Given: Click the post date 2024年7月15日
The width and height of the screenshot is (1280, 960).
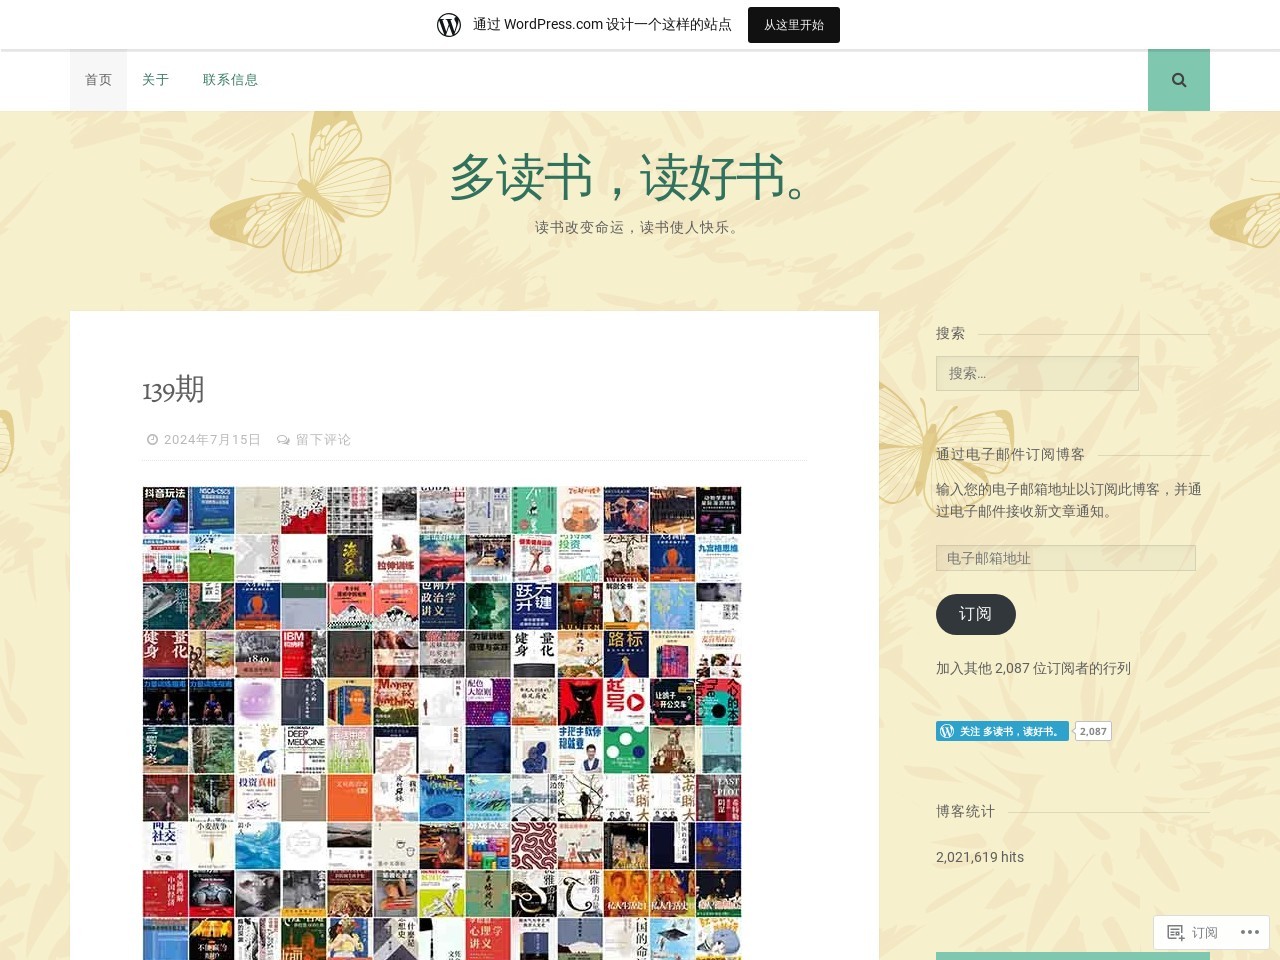Looking at the screenshot, I should point(212,440).
